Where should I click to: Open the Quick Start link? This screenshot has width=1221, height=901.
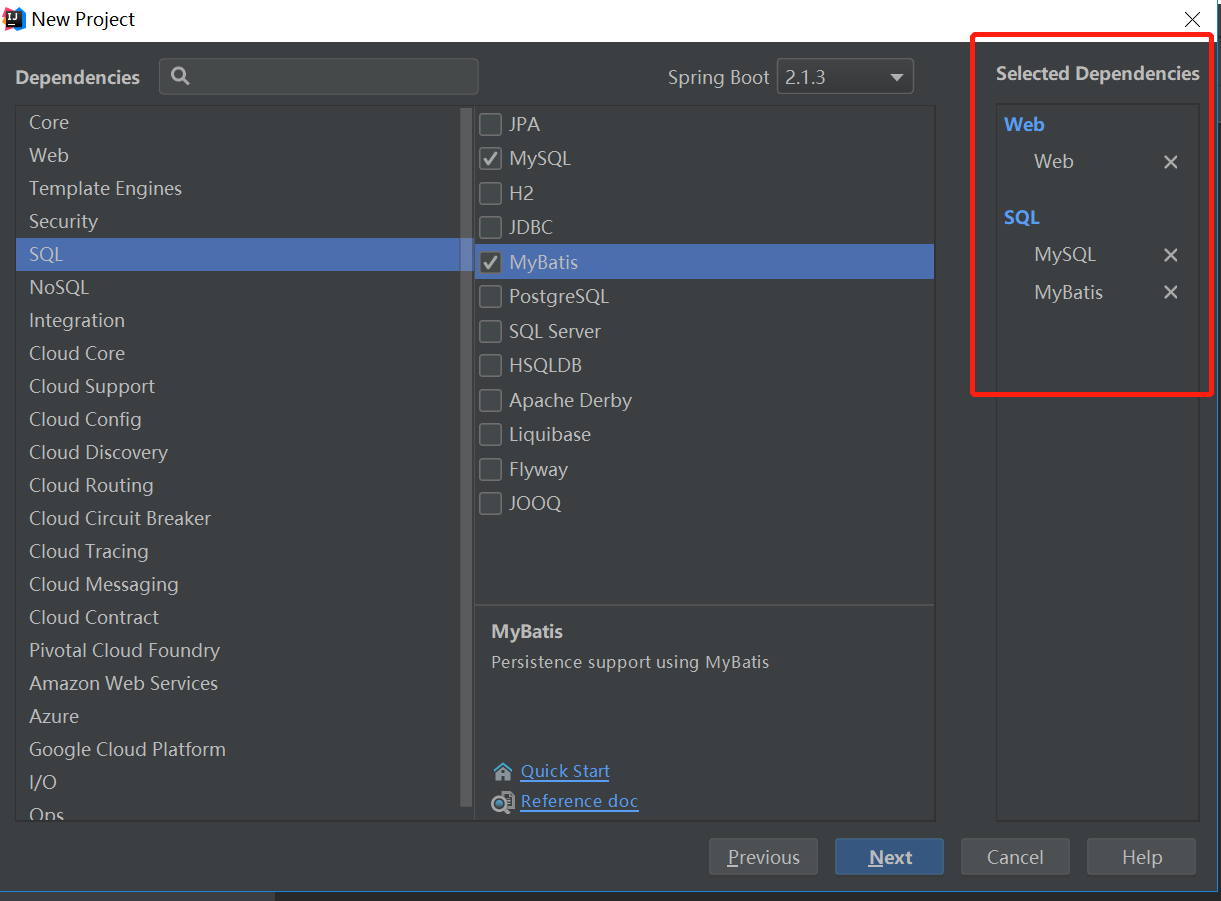pyautogui.click(x=565, y=771)
